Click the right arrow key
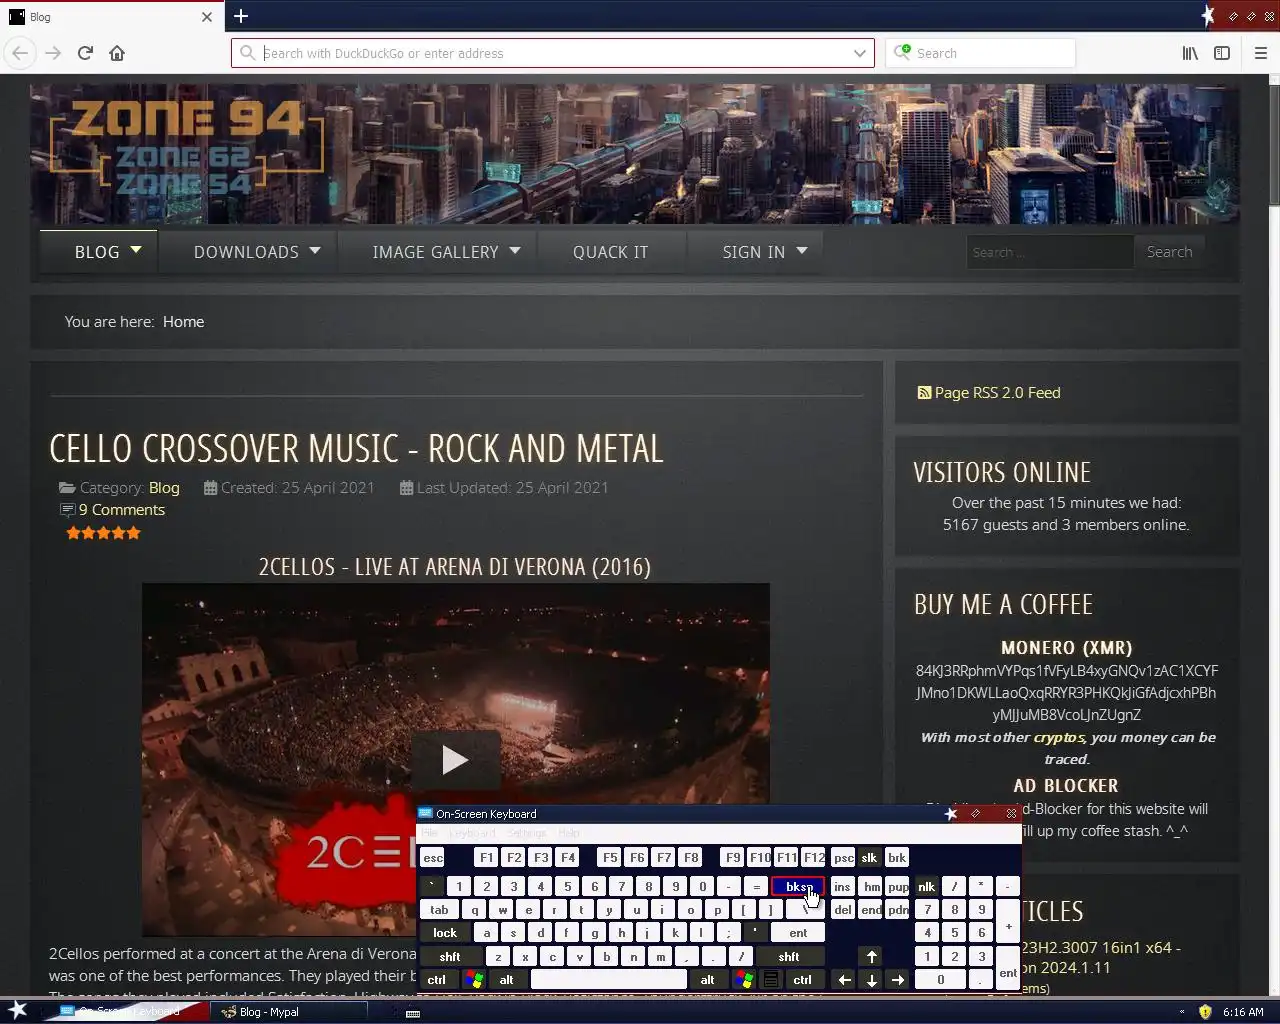This screenshot has width=1280, height=1024. (x=898, y=979)
